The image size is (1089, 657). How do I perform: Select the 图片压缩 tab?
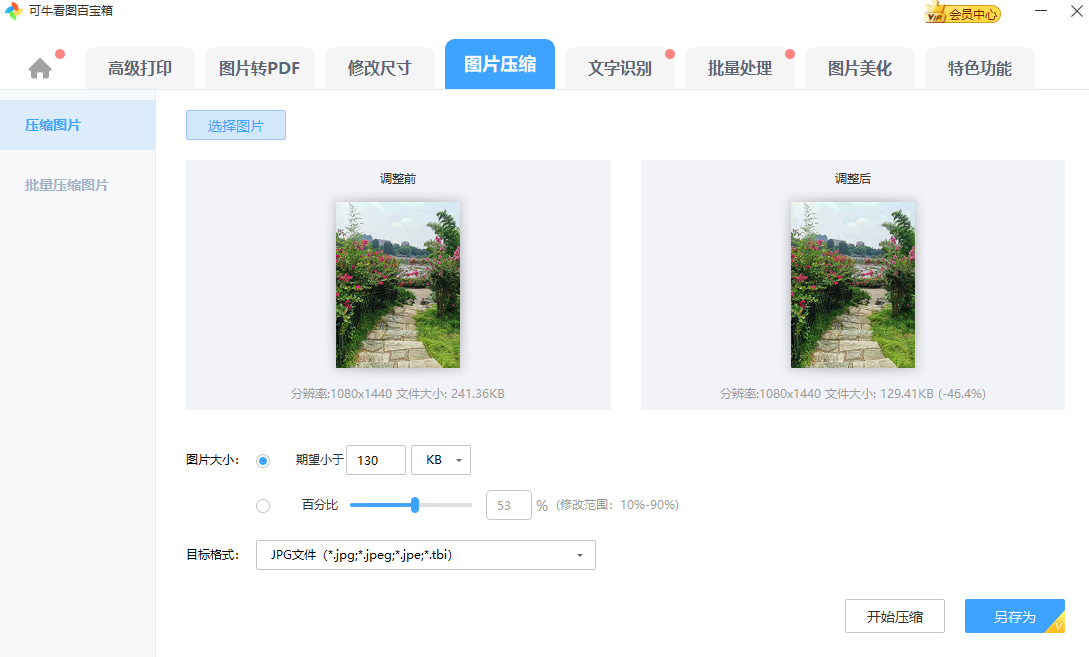[500, 64]
